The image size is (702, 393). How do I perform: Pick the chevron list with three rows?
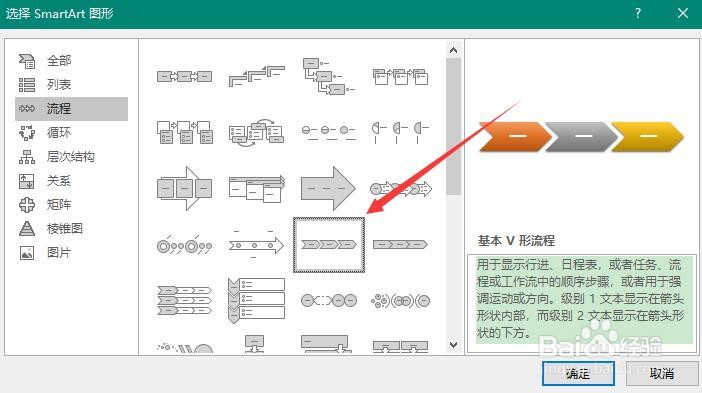pos(184,301)
